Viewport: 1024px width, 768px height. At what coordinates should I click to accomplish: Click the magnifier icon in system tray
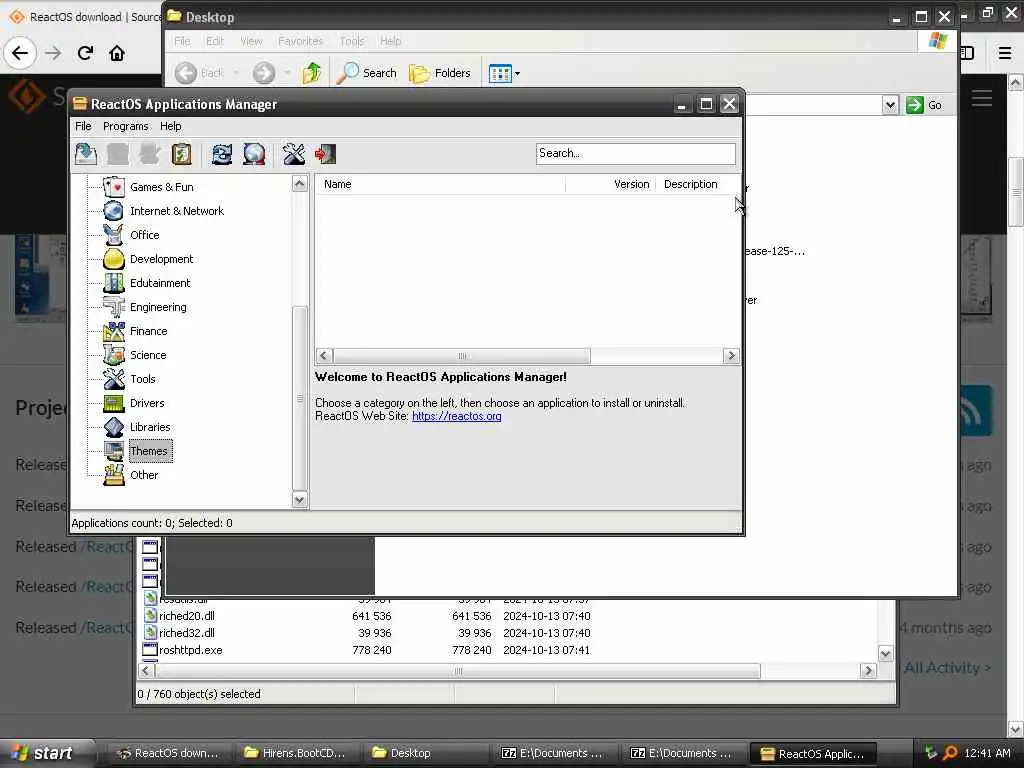click(x=950, y=753)
